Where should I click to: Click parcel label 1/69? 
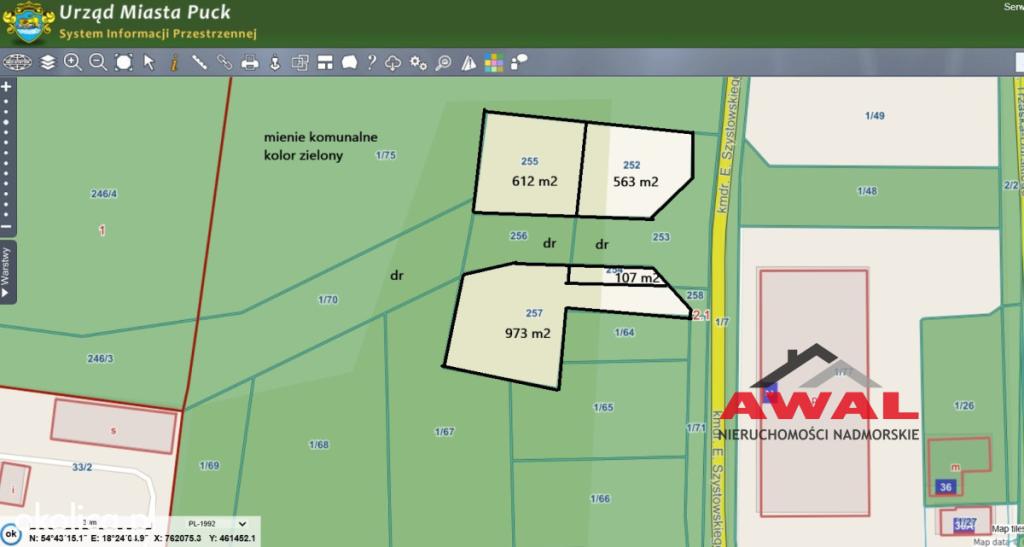click(209, 465)
